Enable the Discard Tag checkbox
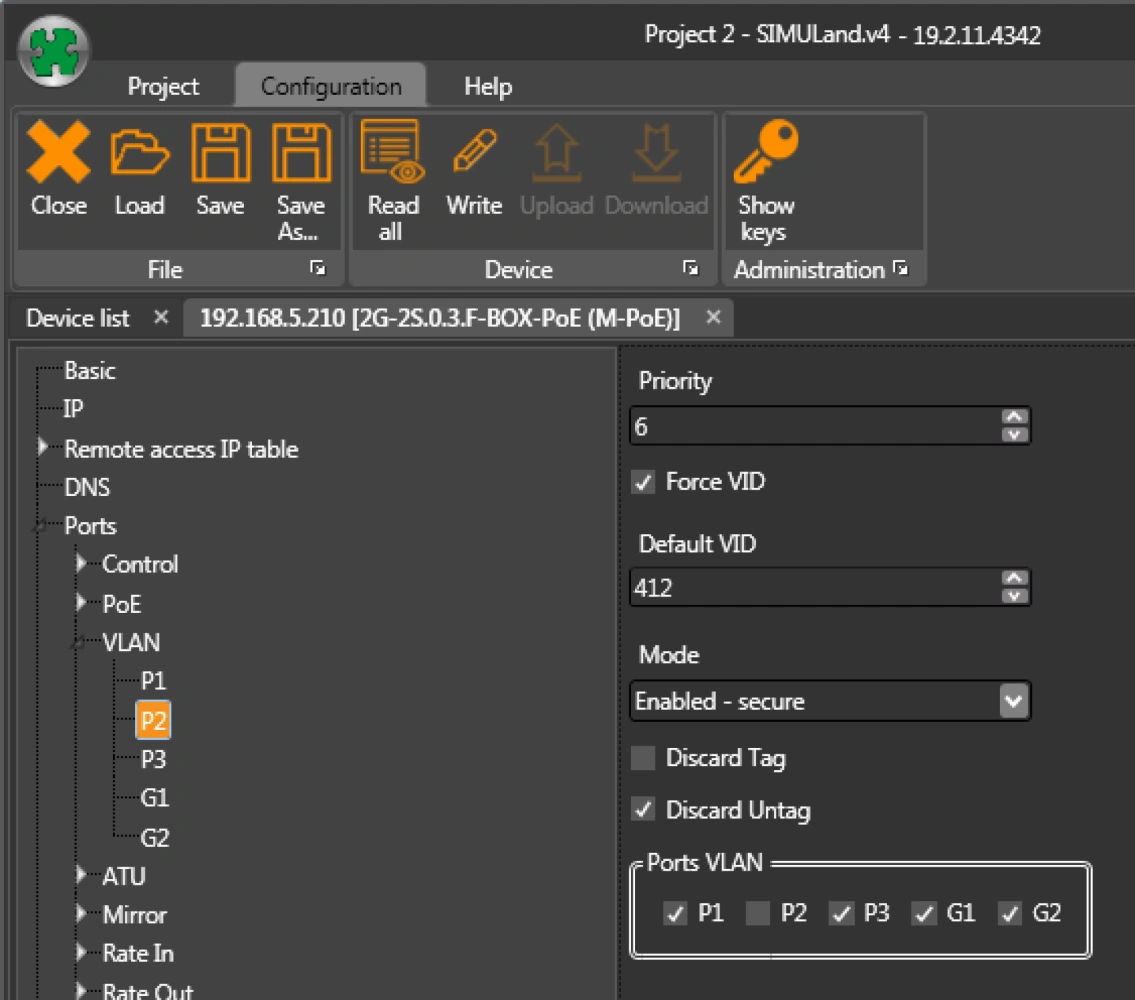Viewport: 1135px width, 1000px height. pos(643,759)
